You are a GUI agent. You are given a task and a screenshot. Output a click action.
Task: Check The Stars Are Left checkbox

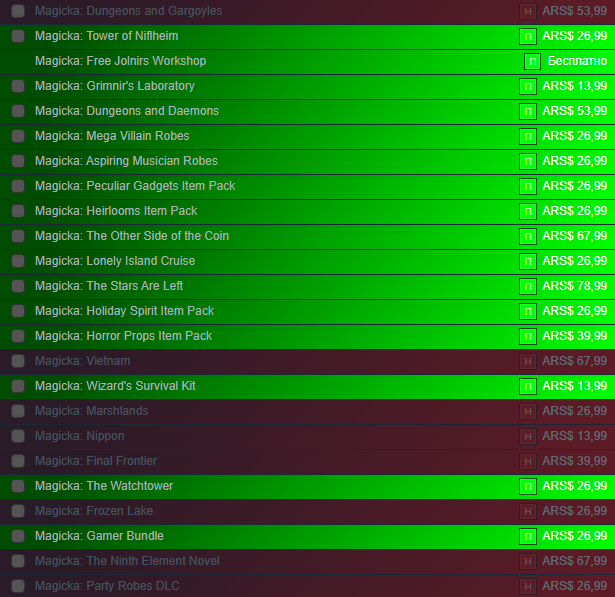click(x=18, y=286)
